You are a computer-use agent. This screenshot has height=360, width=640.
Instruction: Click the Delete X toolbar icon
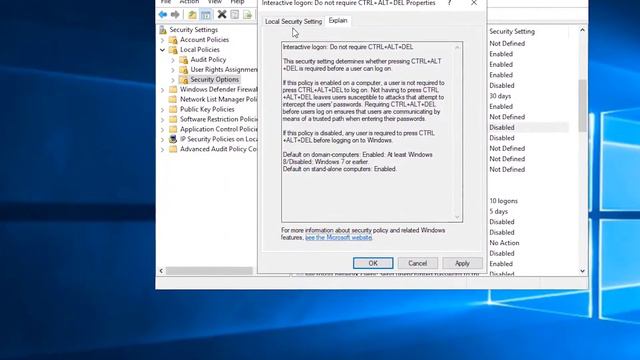[x=222, y=15]
